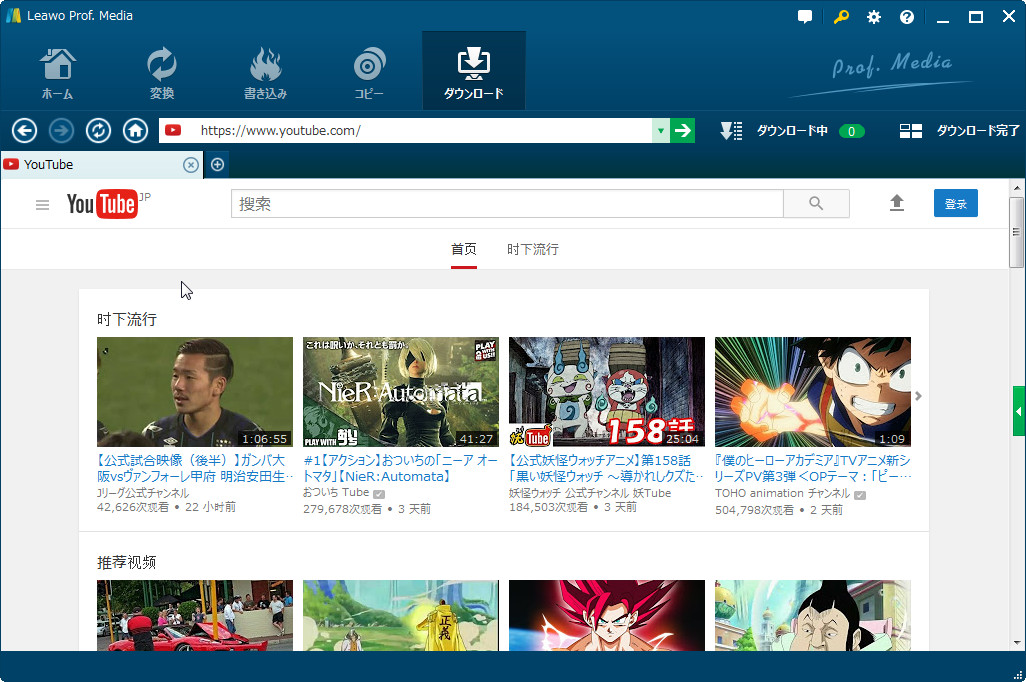Screen dimensions: 1026x682
Task: Open the ガンバ大阪 match video thumbnail
Action: 195,392
